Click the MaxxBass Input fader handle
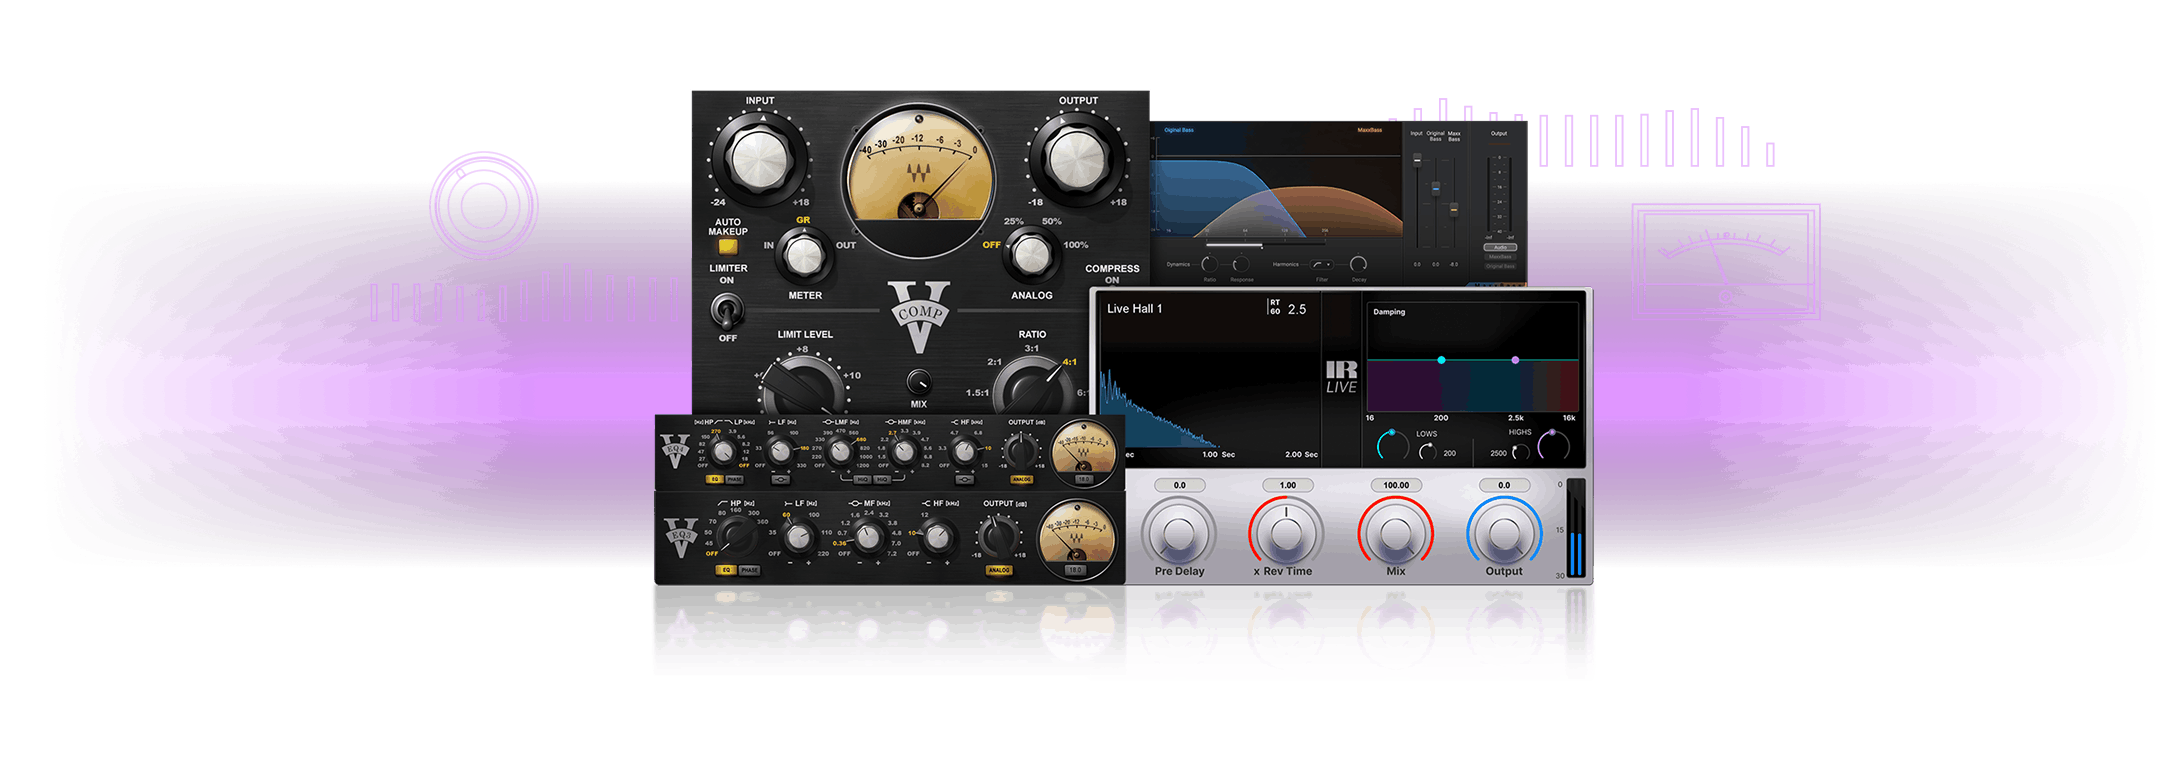The height and width of the screenshot is (780, 2161). (x=1417, y=160)
